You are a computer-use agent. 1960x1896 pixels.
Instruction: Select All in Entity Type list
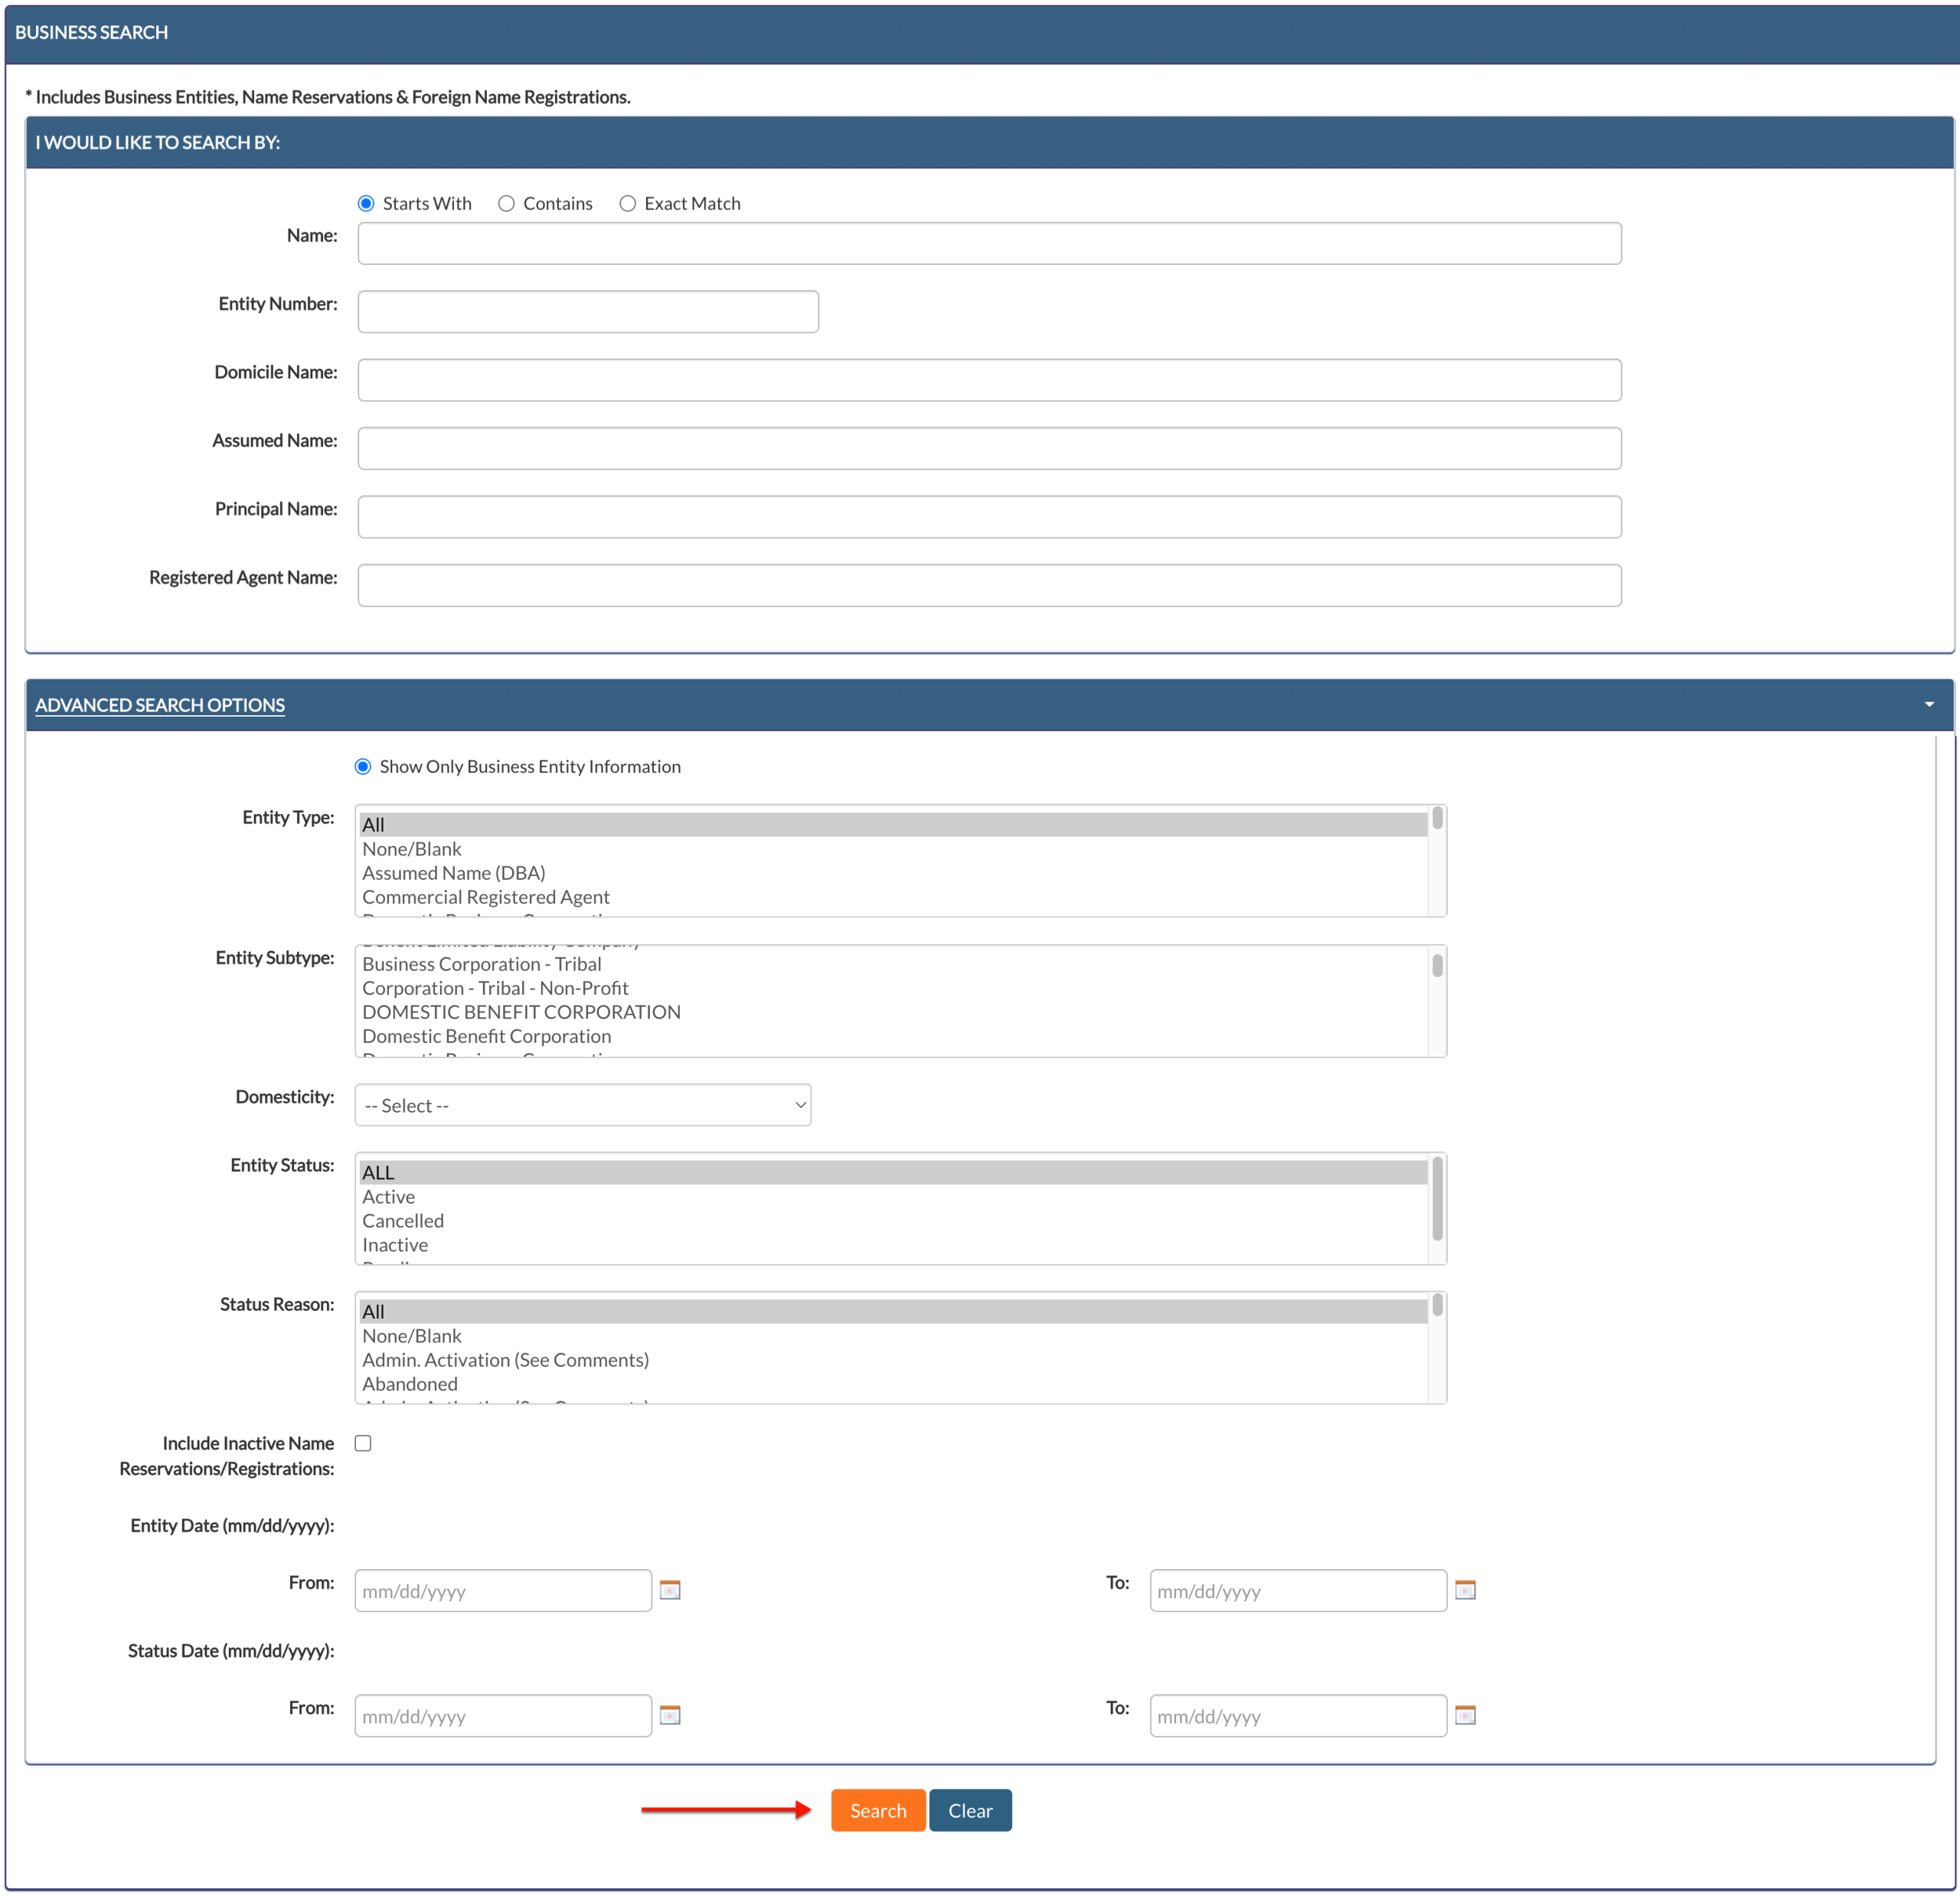pyautogui.click(x=893, y=824)
